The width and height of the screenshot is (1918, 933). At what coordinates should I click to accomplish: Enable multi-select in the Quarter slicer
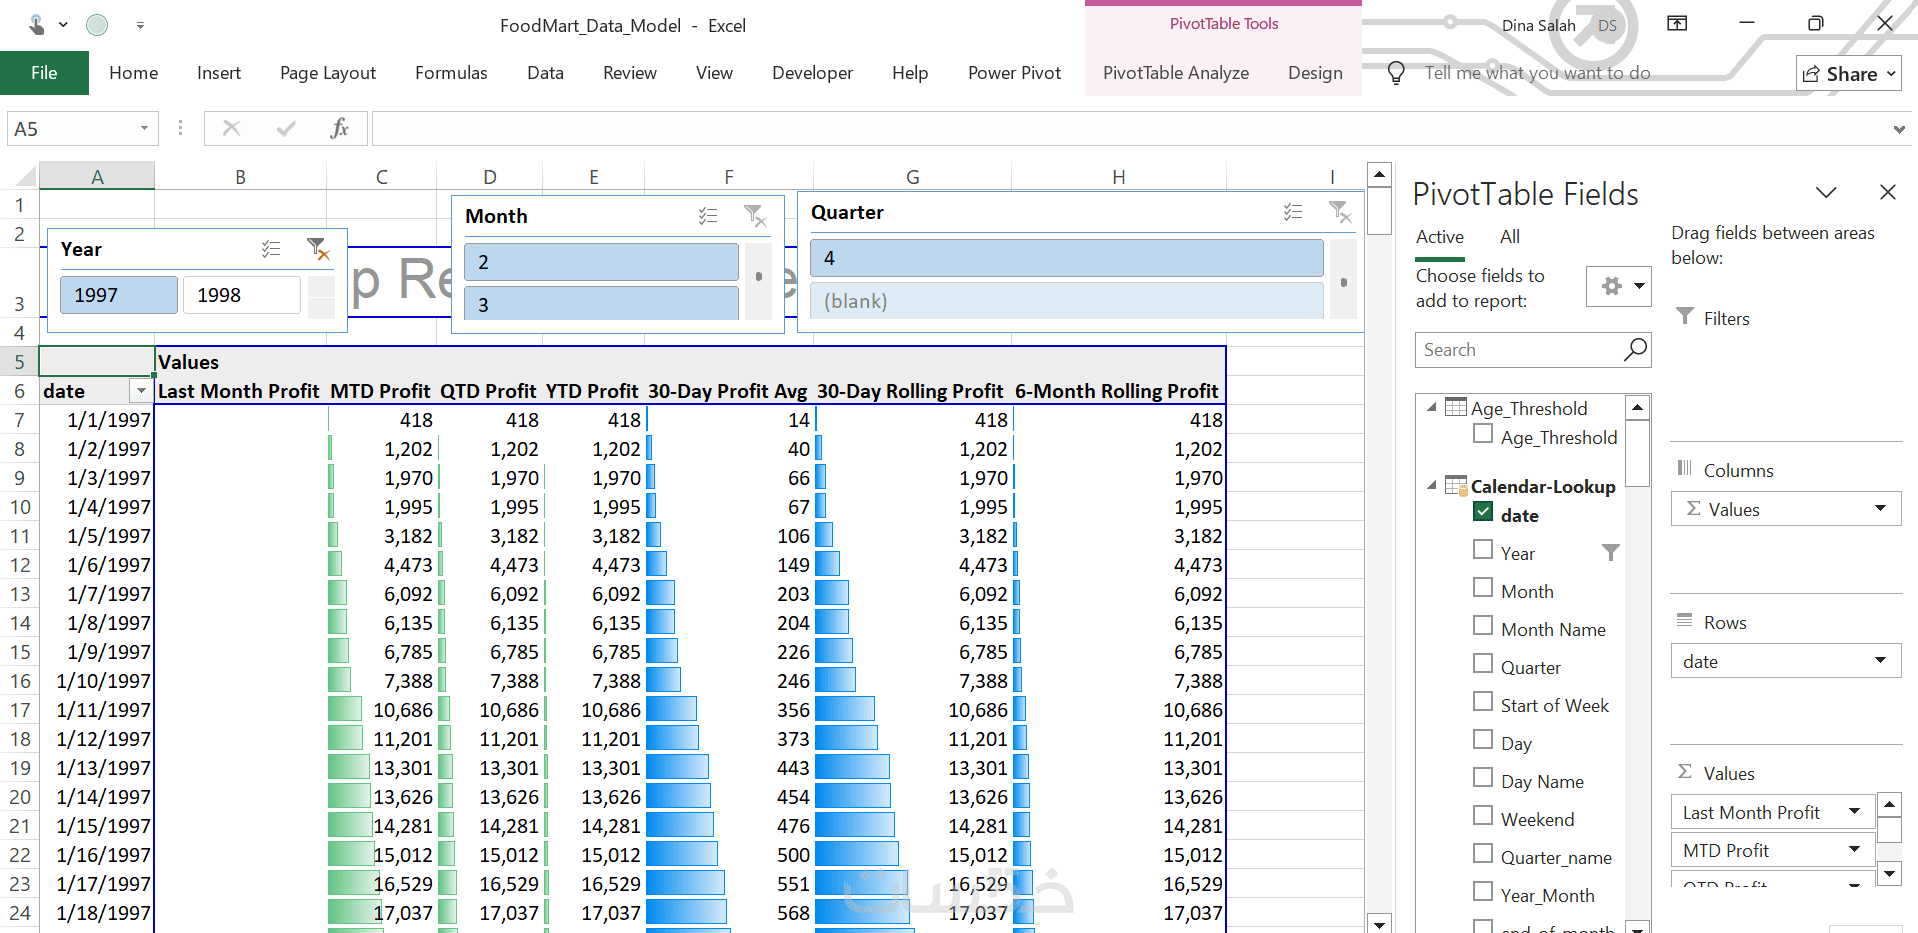tap(1293, 212)
